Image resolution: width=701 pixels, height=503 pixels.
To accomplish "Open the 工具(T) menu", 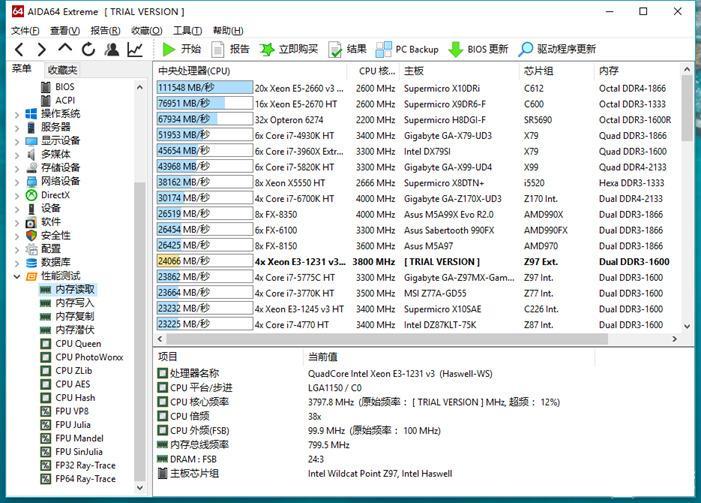I will coord(187,30).
